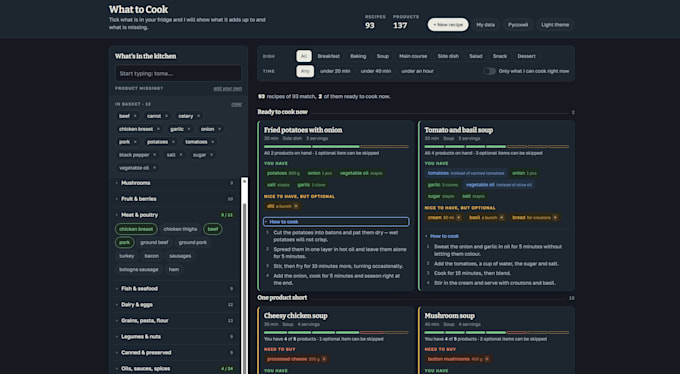Image resolution: width=680 pixels, height=374 pixels.
Task: Click the × on the tomatoes basket chip
Action: click(212, 142)
